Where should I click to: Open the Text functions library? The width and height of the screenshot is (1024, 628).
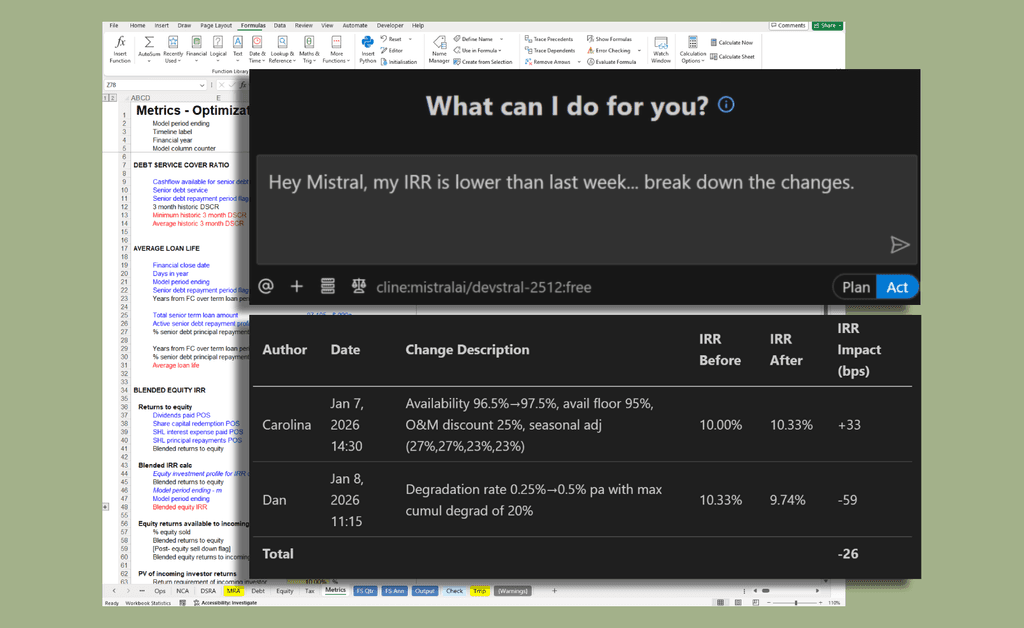(238, 47)
